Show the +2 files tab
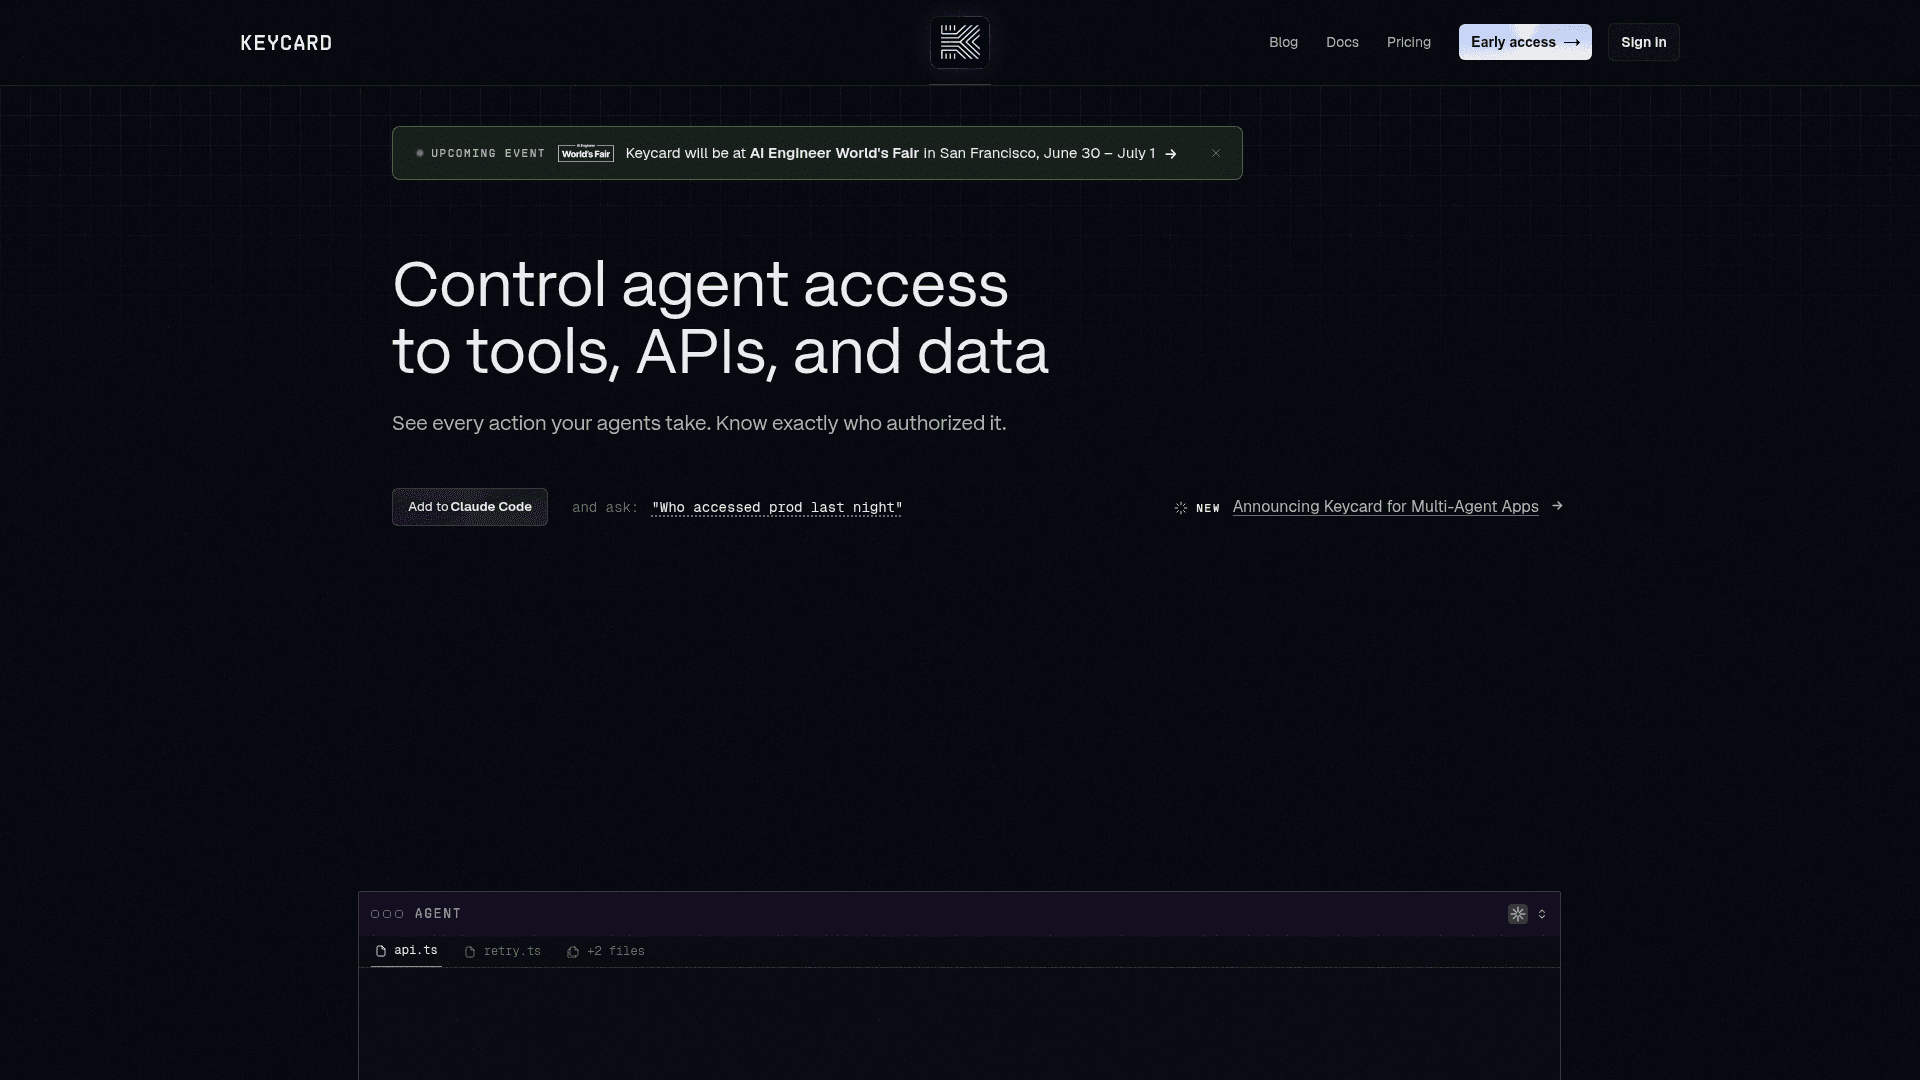Viewport: 1920px width, 1080px height. 605,951
